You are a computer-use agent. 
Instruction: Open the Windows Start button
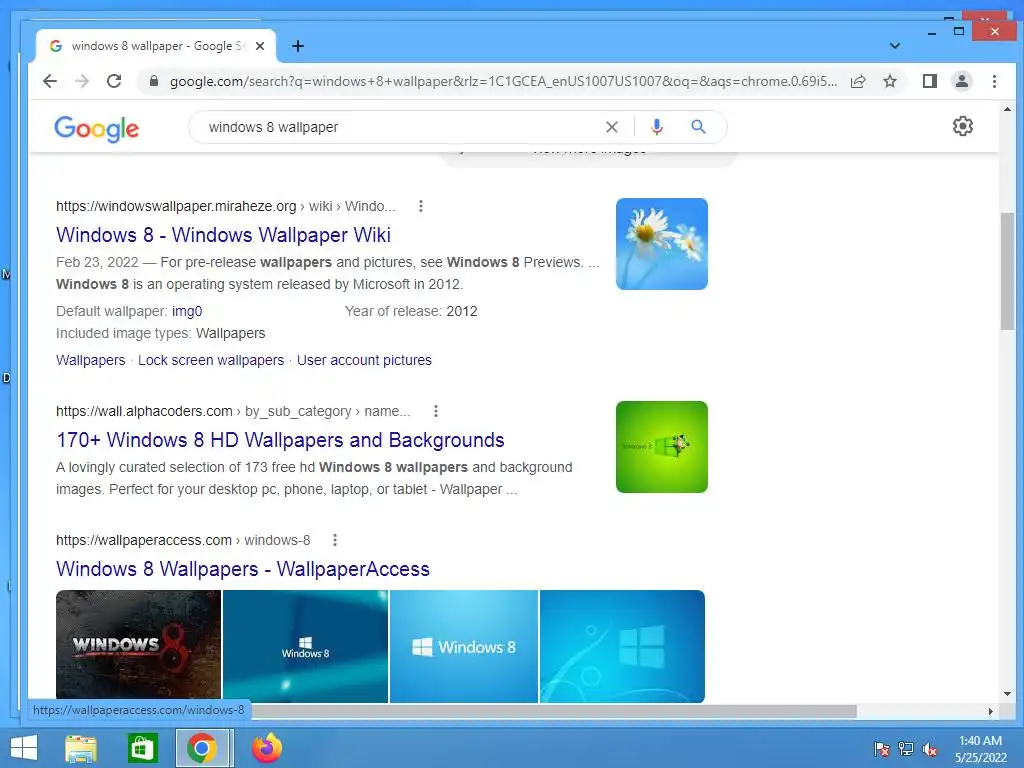click(24, 748)
